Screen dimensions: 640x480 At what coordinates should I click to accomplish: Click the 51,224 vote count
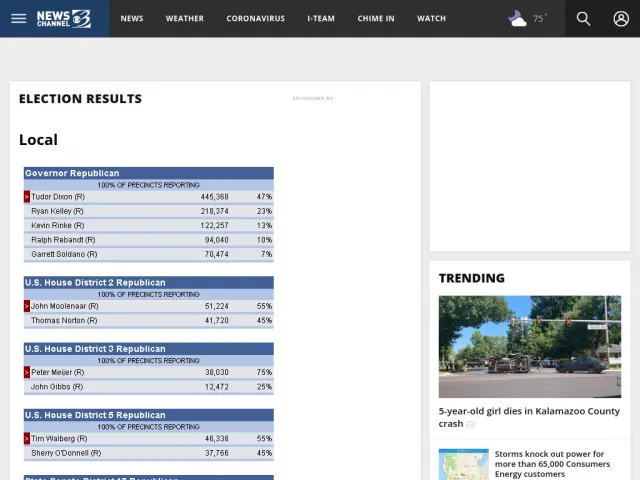tap(216, 306)
